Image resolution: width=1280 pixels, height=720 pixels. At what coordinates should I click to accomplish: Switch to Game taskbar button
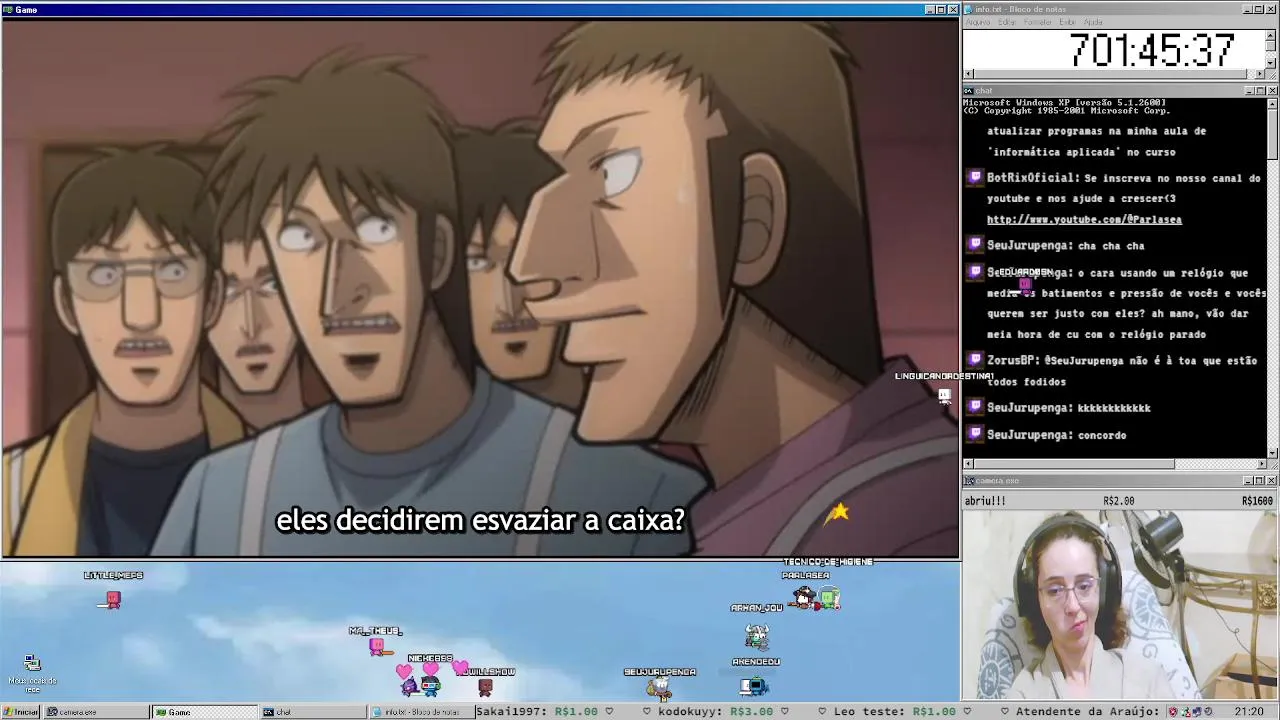coord(204,712)
